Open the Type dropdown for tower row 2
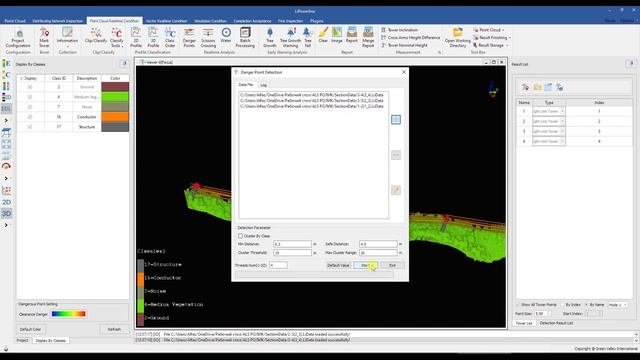The image size is (640, 360). [562, 121]
